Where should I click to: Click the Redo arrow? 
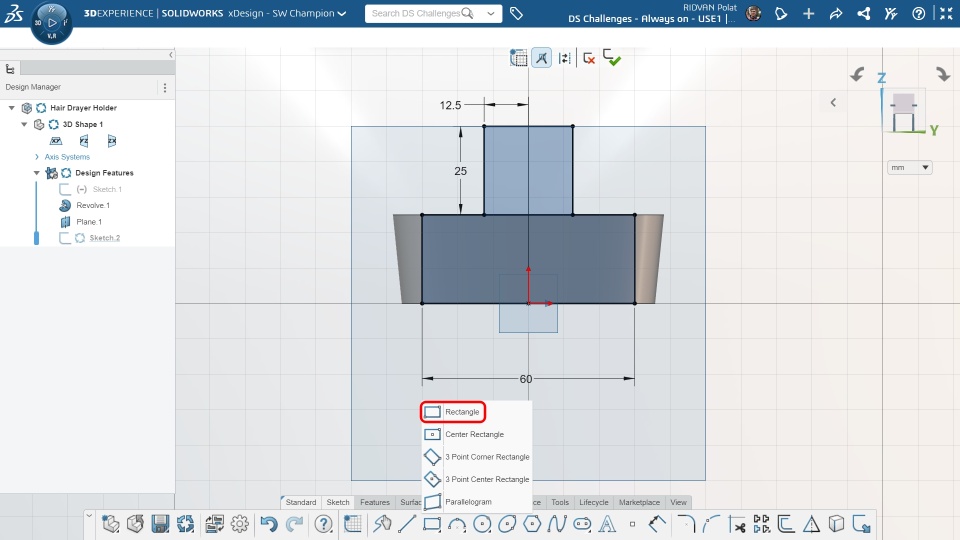pos(294,524)
